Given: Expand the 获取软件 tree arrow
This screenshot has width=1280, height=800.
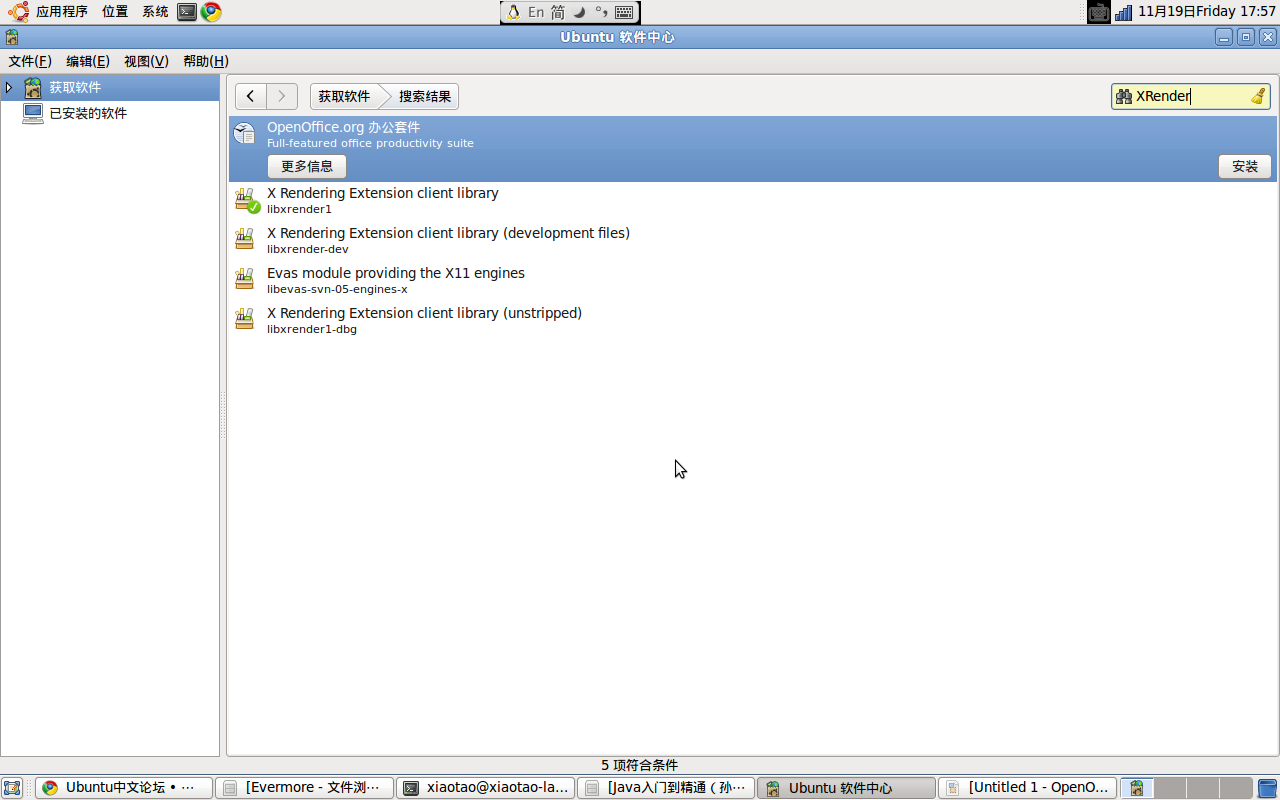Looking at the screenshot, I should (9, 87).
